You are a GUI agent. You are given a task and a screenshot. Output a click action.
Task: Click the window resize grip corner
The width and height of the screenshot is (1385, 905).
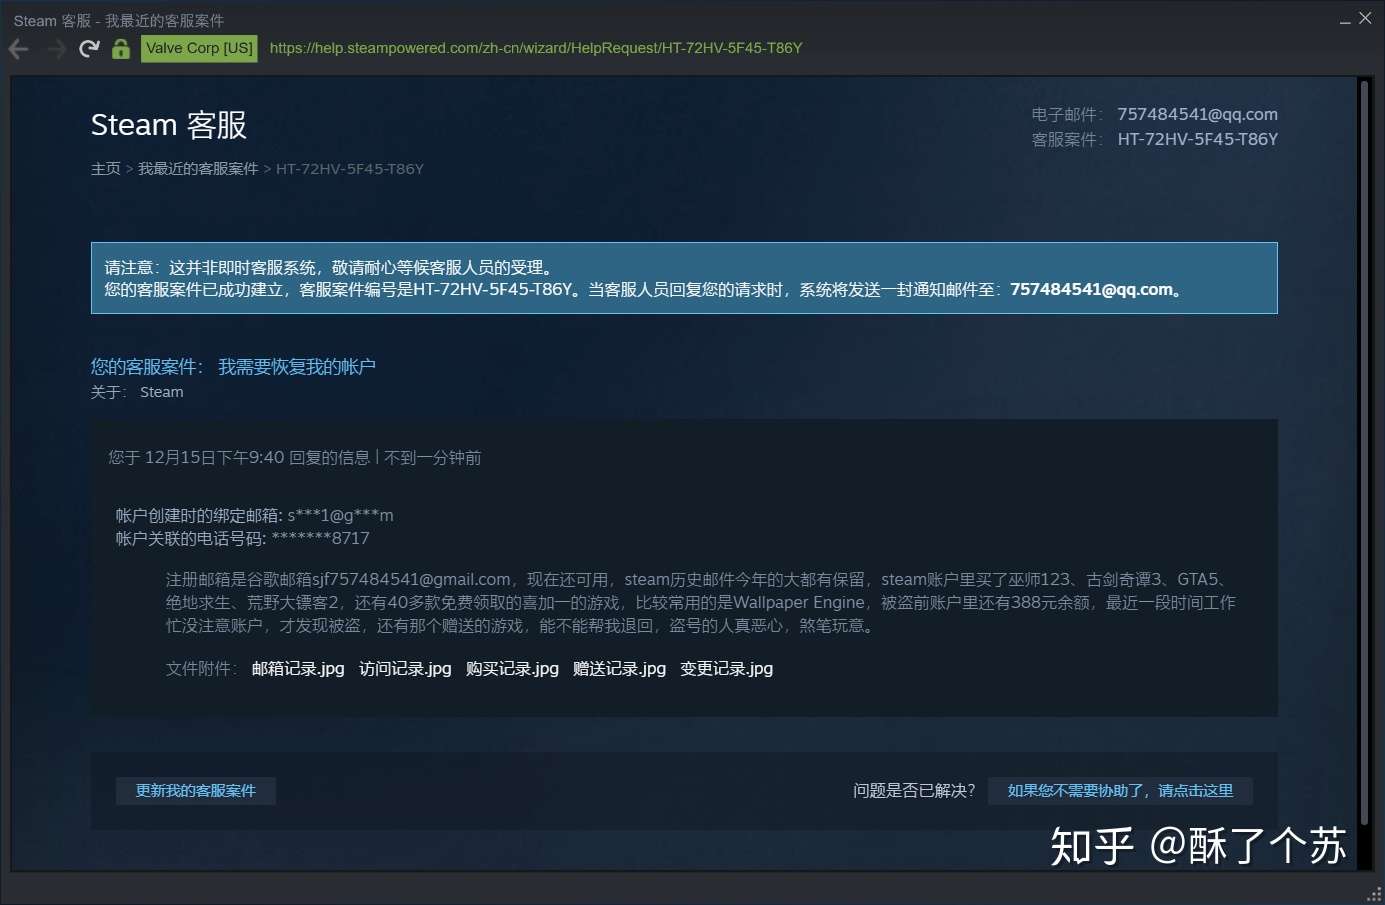coord(1374,894)
